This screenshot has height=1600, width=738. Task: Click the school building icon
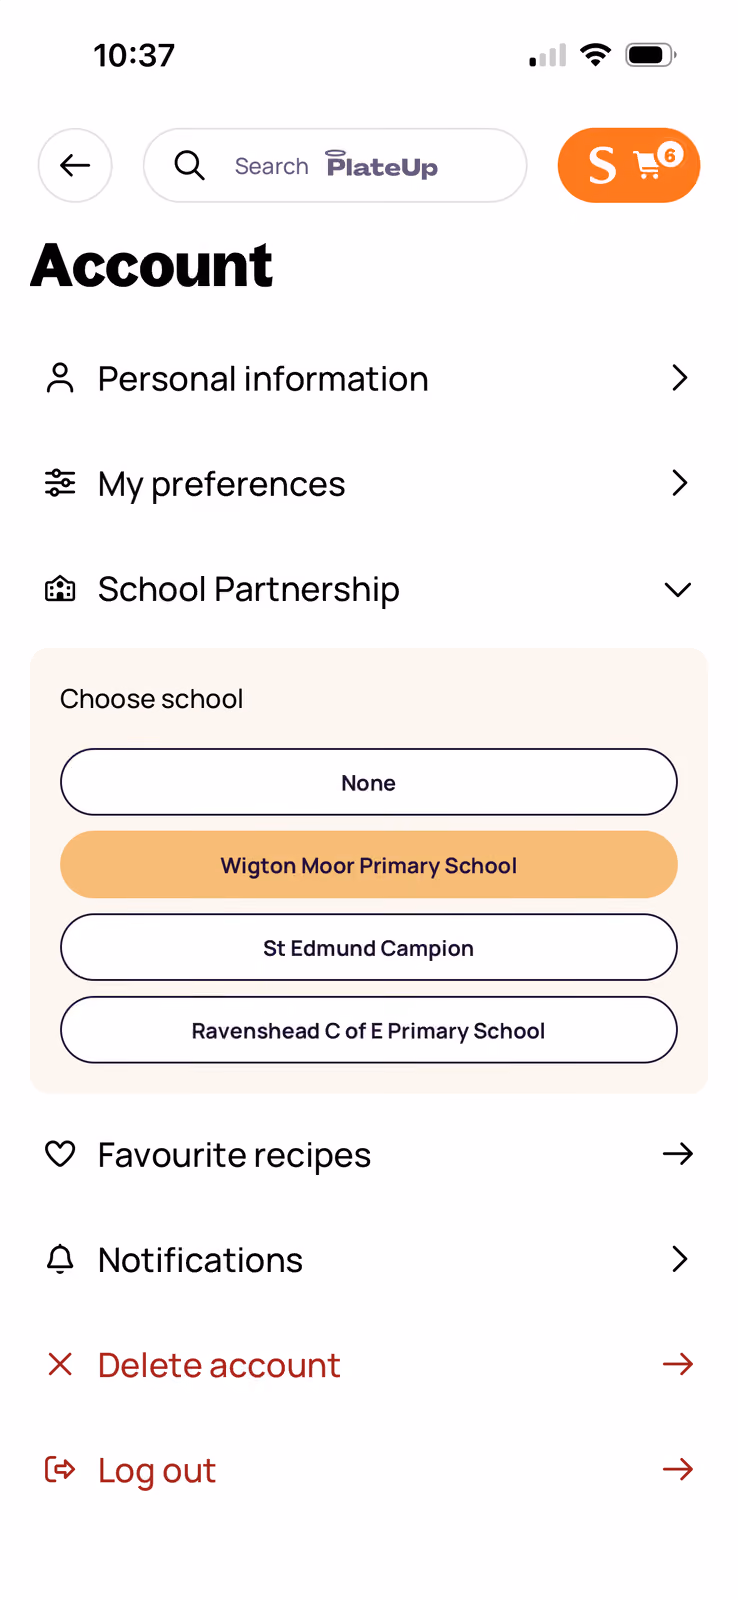[x=60, y=589]
